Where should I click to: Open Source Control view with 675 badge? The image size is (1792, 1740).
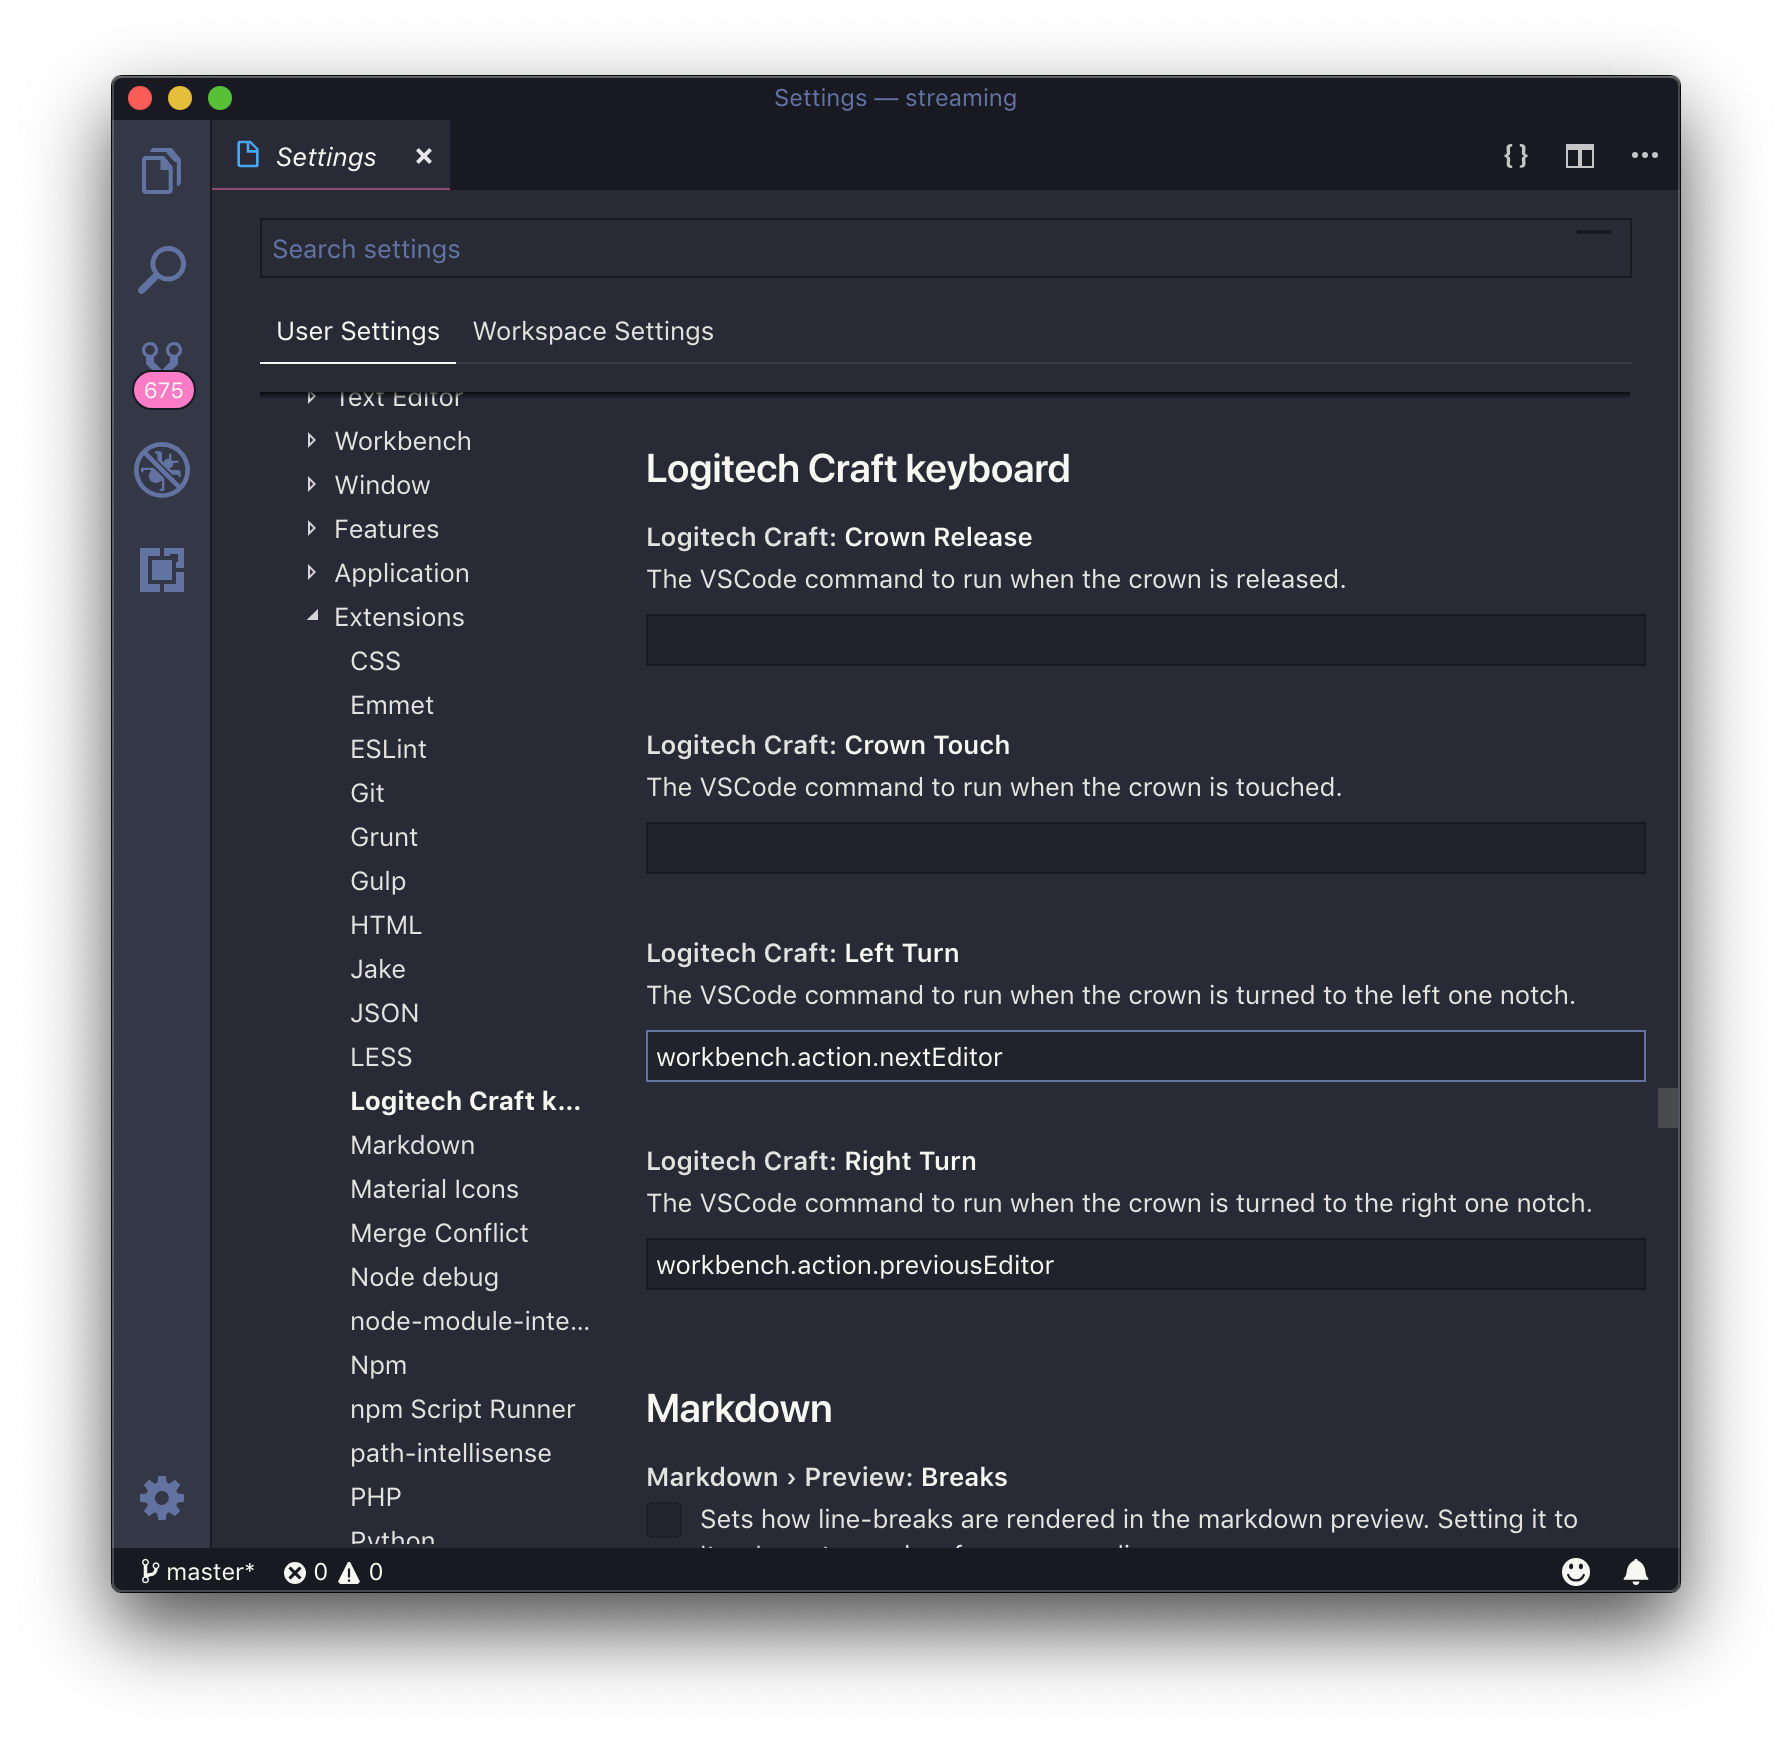pos(162,373)
